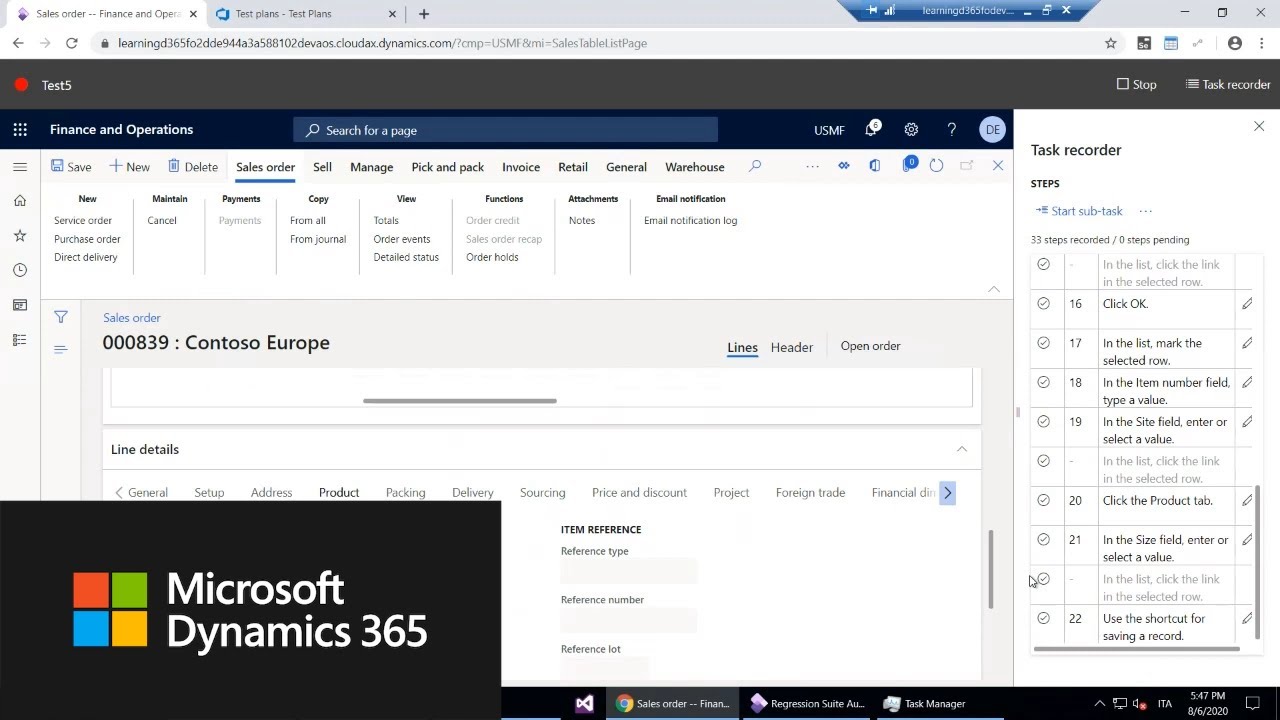
Task: Collapse the Line details section
Action: coord(962,449)
